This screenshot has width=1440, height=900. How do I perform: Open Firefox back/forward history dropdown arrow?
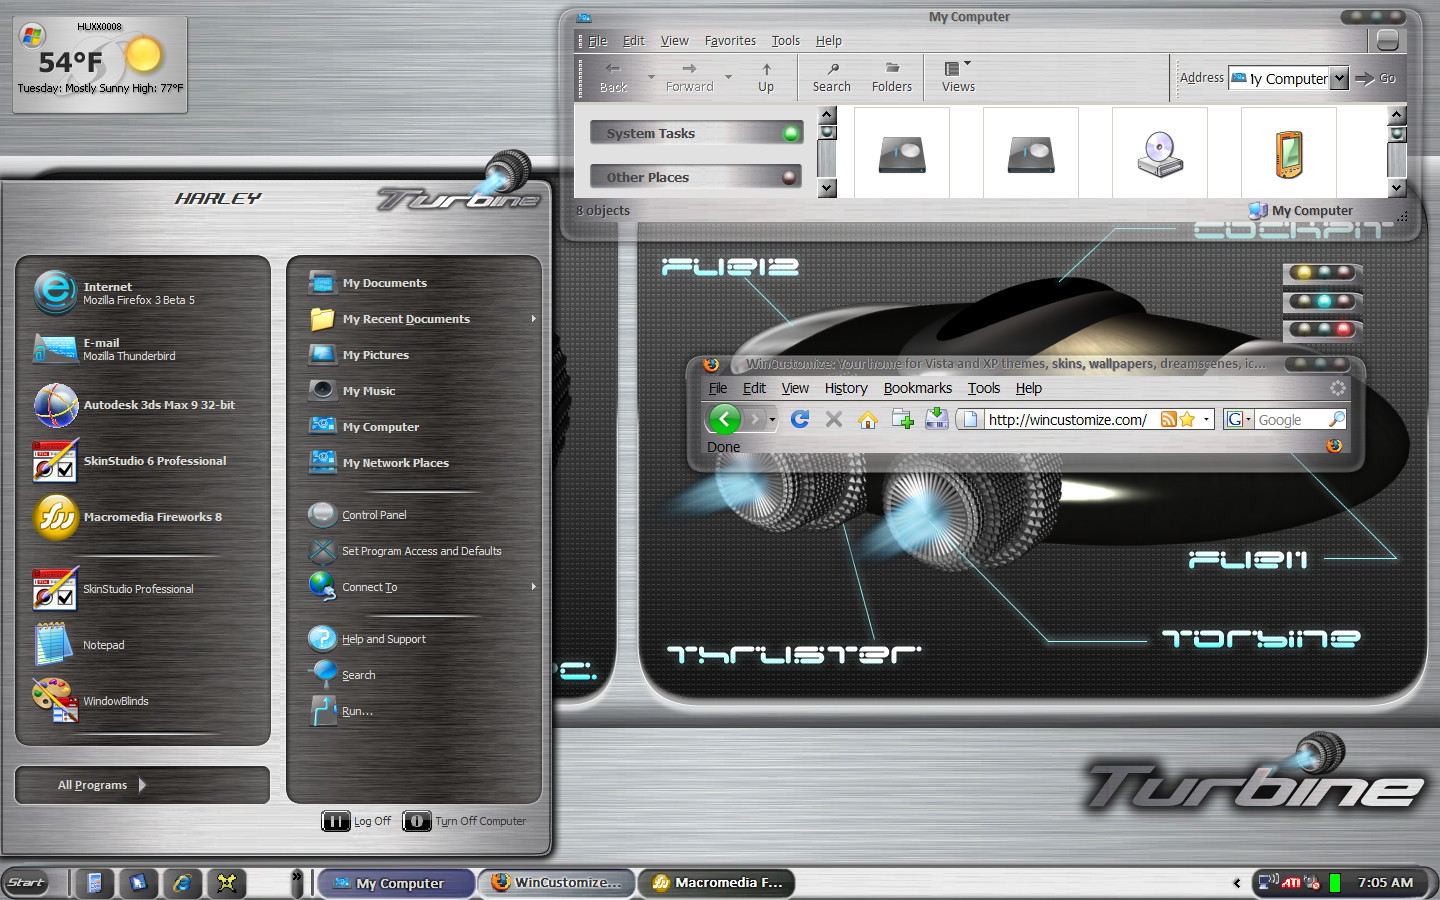pos(772,420)
